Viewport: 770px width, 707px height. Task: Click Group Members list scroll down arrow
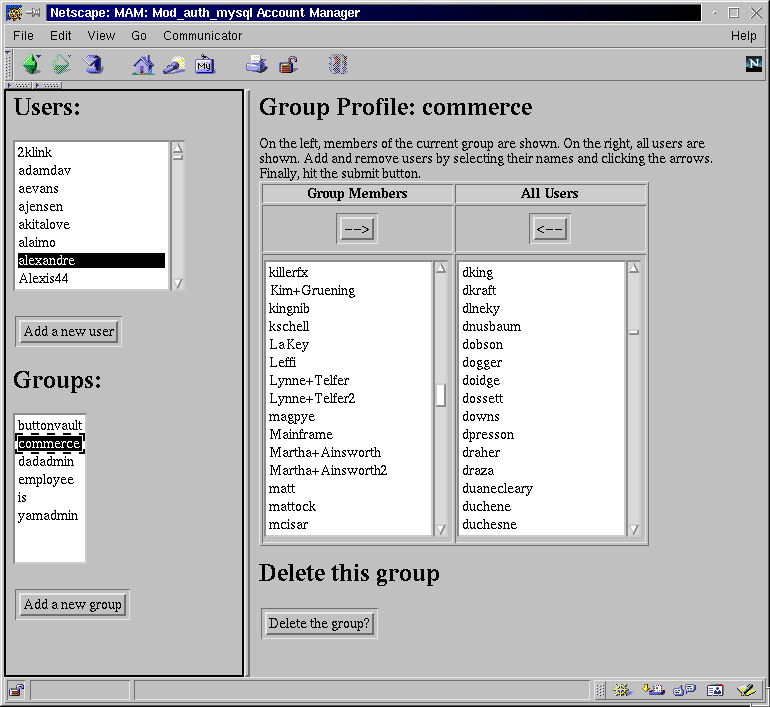(x=441, y=529)
